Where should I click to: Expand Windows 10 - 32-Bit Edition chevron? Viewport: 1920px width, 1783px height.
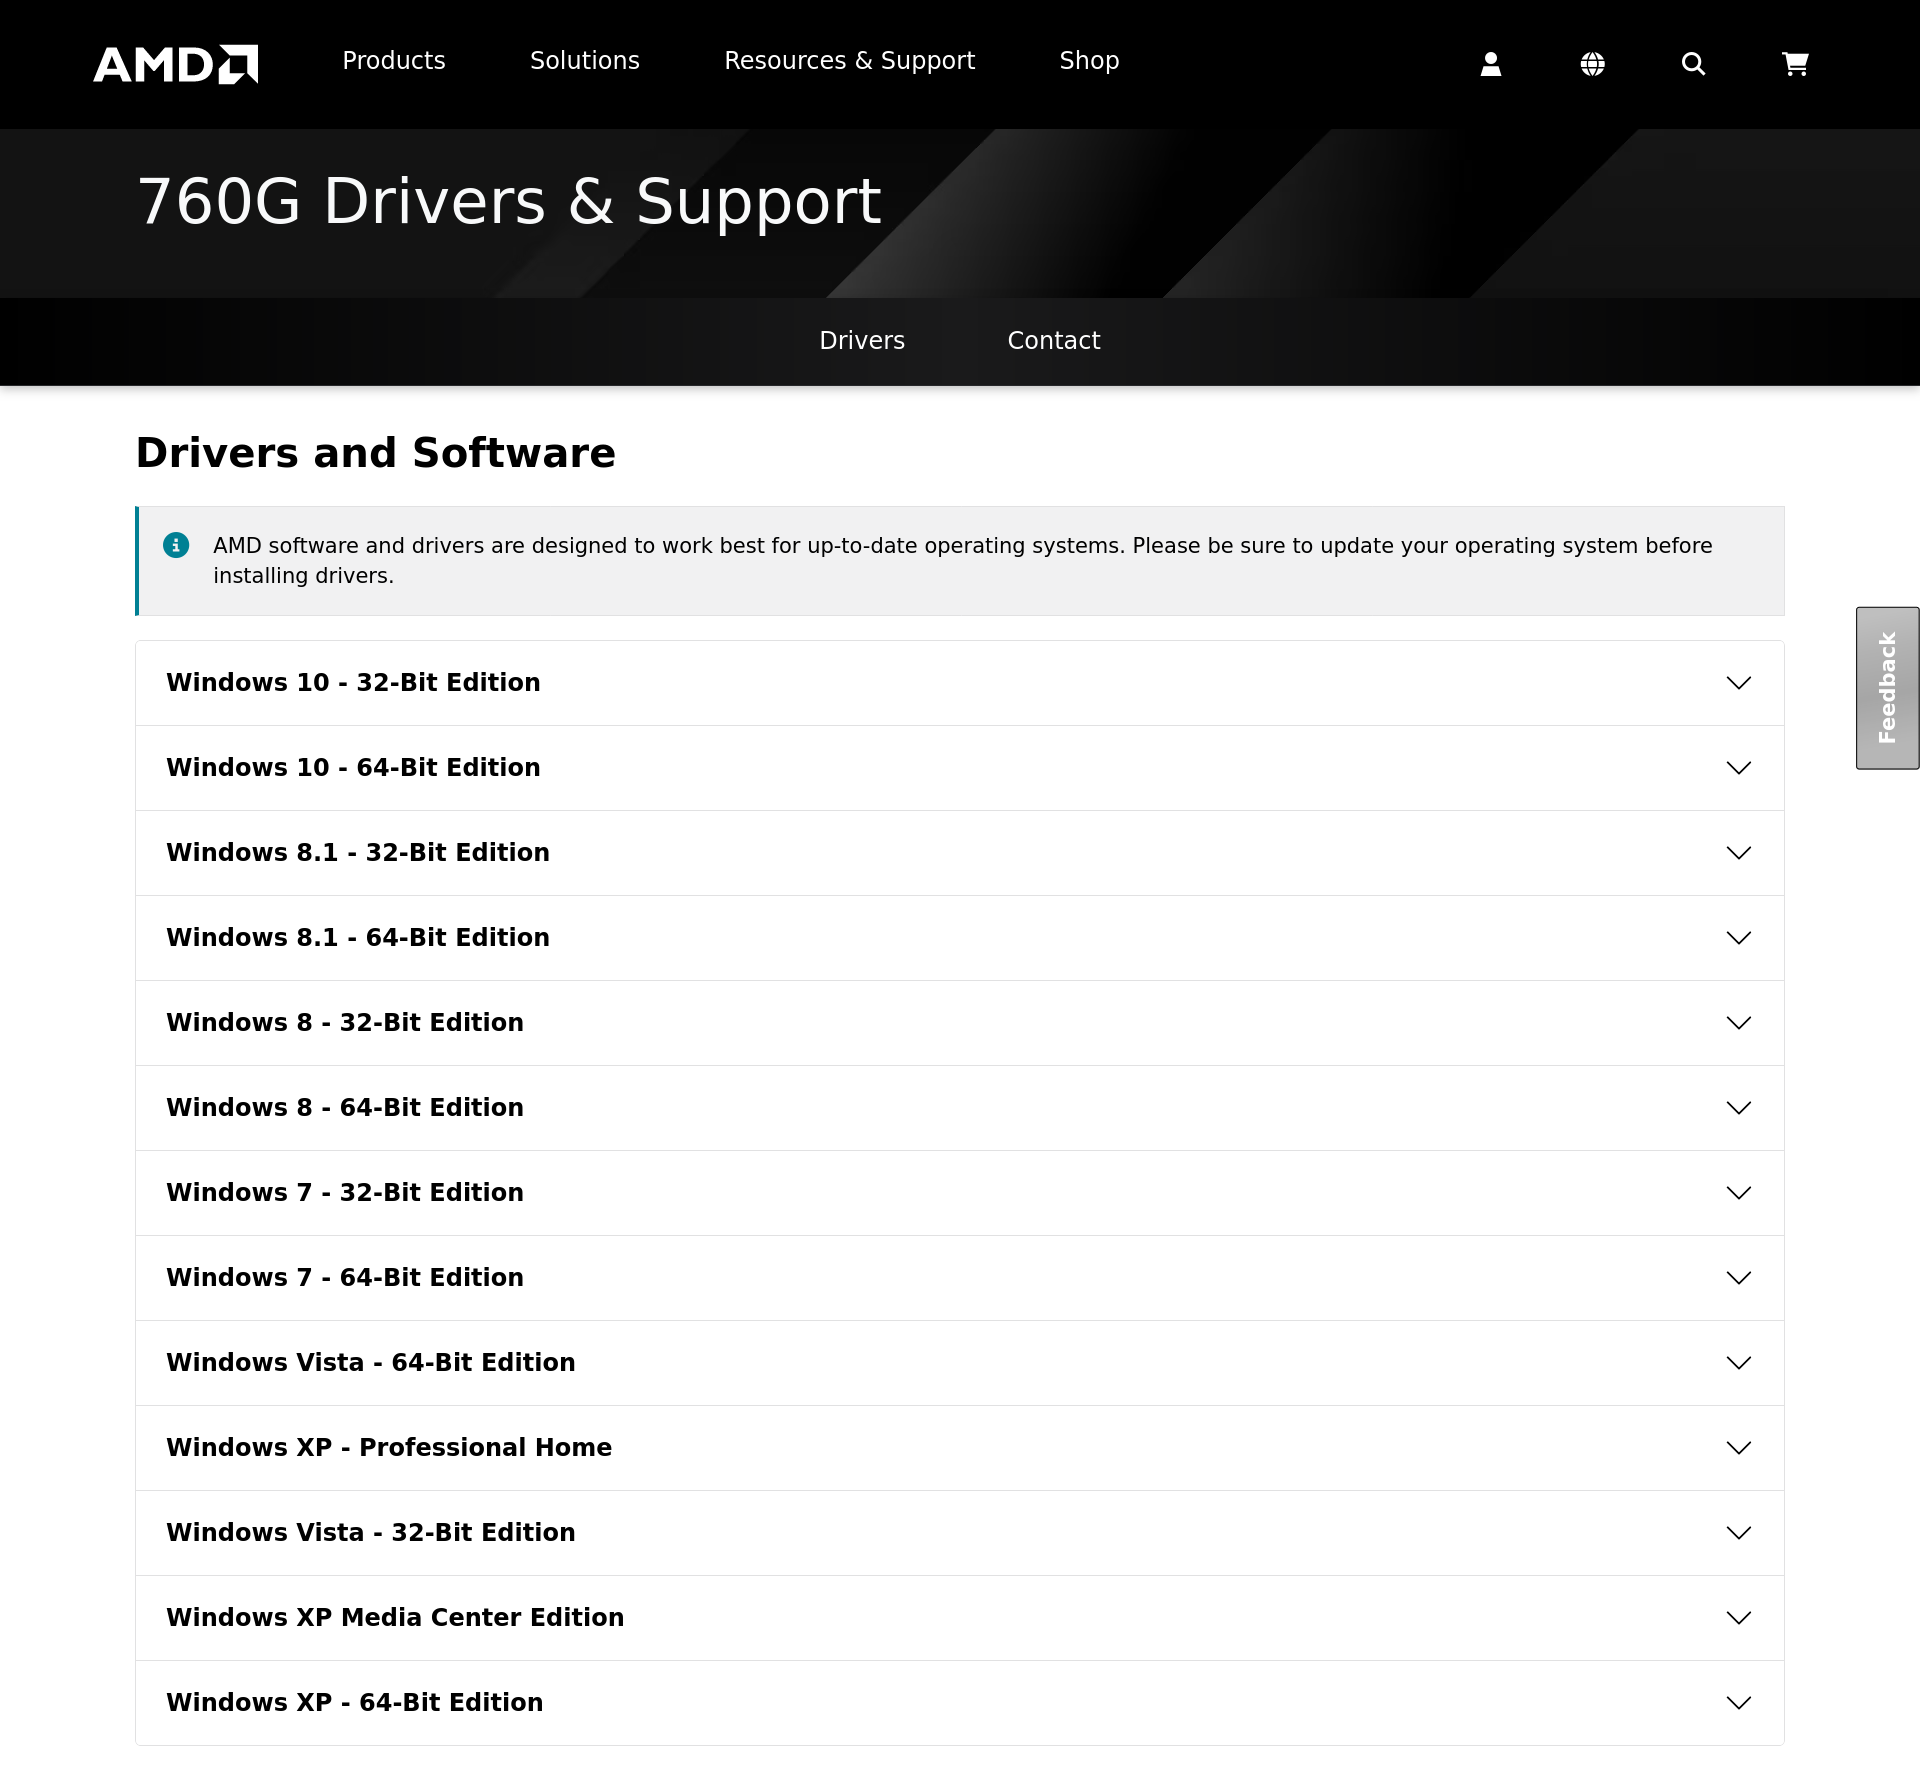coord(1739,683)
